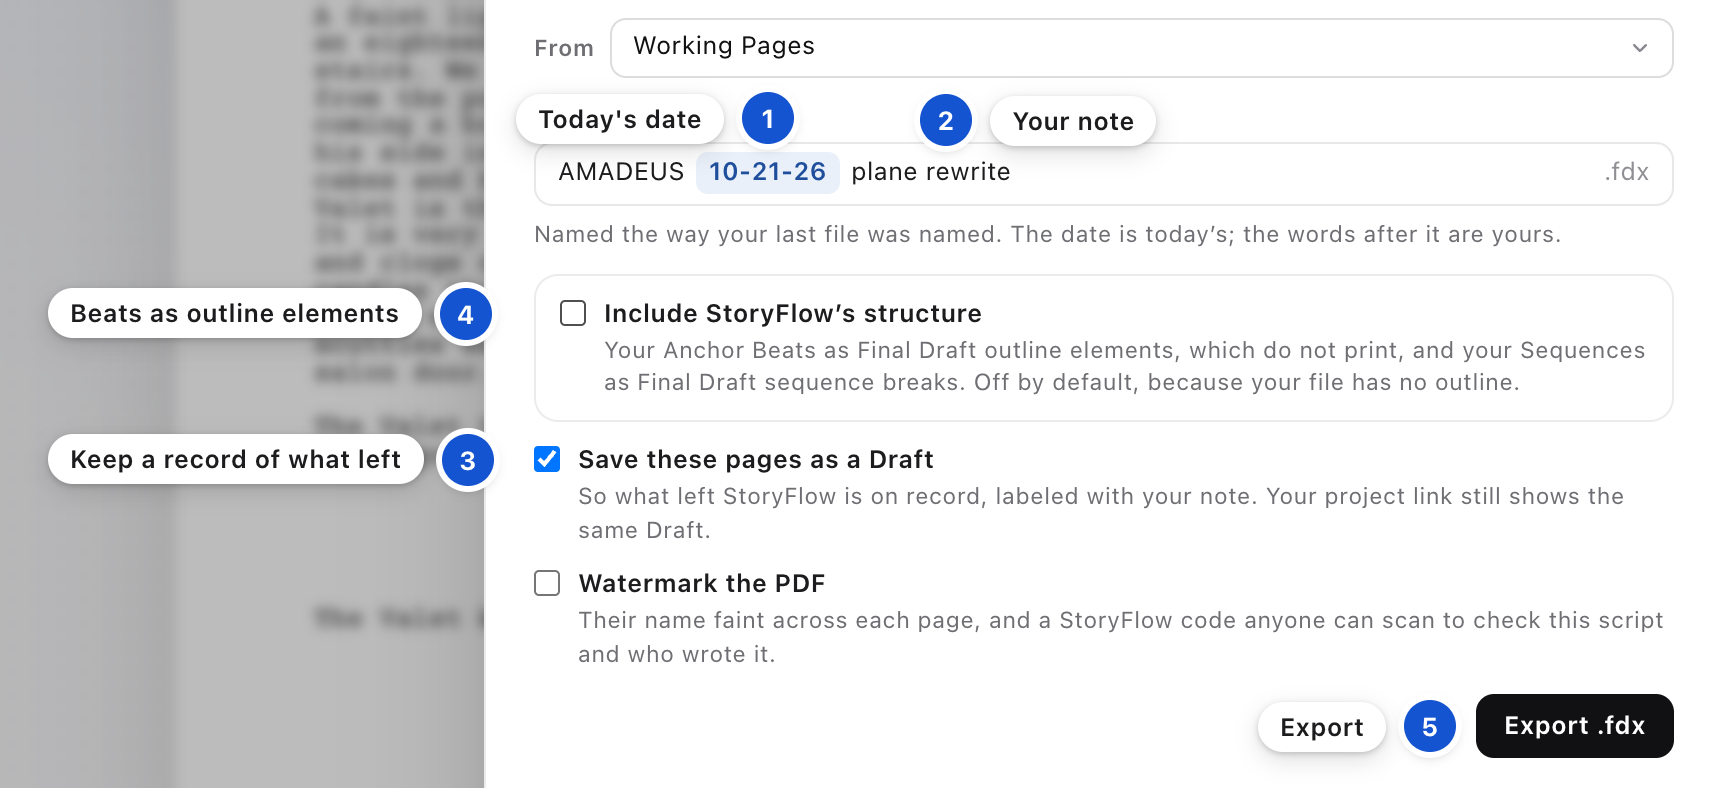This screenshot has width=1722, height=788.
Task: Uncheck the Save these pages as a Draft box
Action: point(547,459)
